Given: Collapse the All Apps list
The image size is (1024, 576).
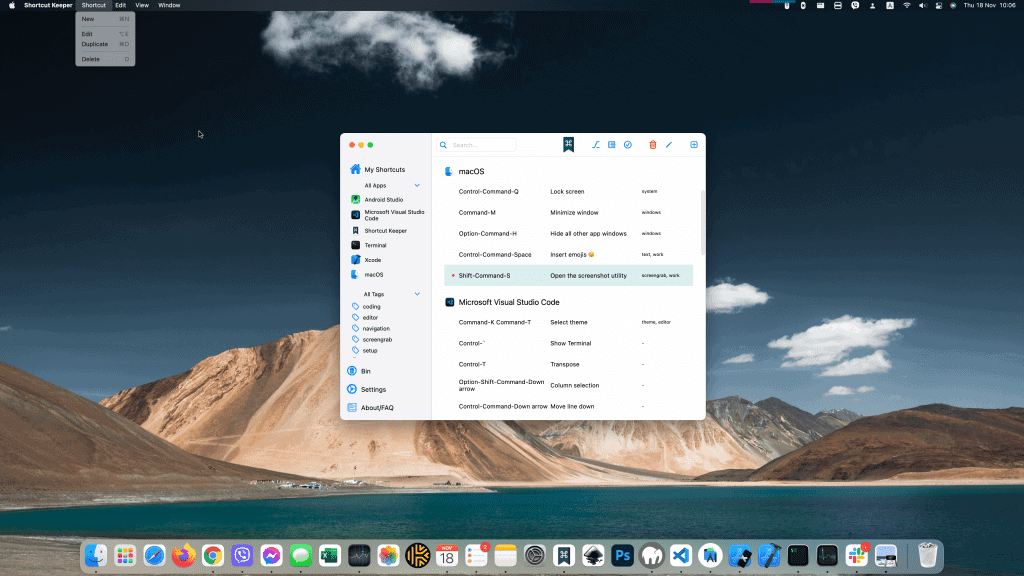Looking at the screenshot, I should click(418, 185).
